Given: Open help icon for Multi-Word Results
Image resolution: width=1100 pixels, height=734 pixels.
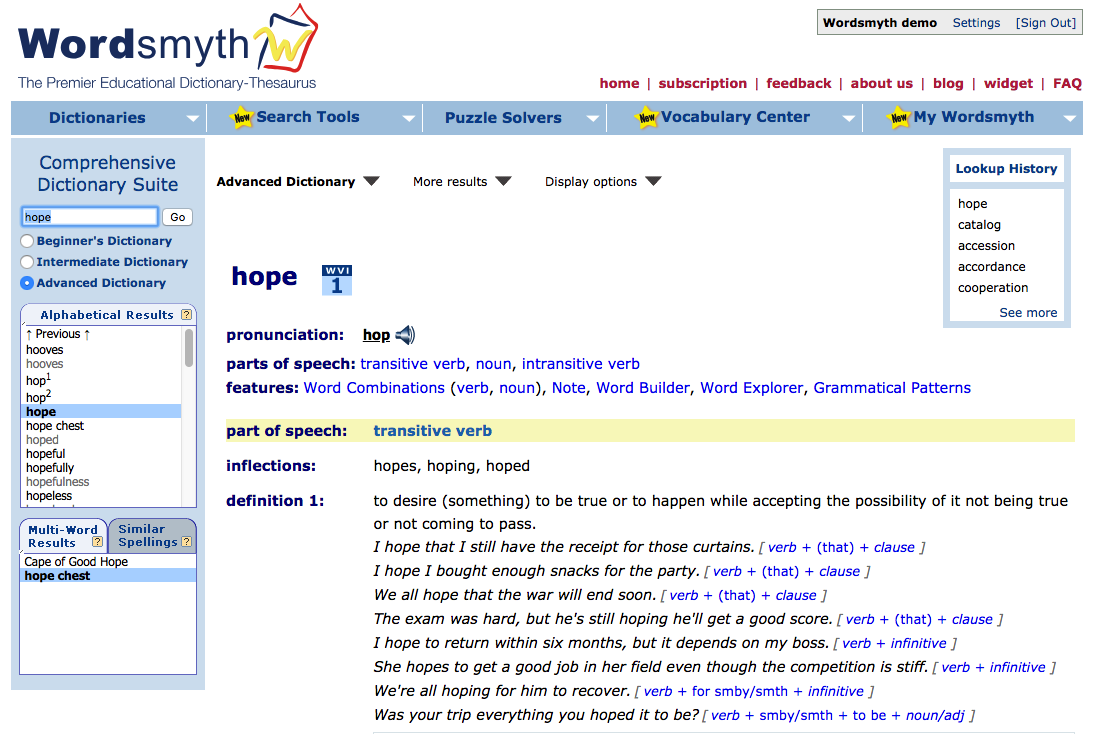Looking at the screenshot, I should [x=98, y=542].
